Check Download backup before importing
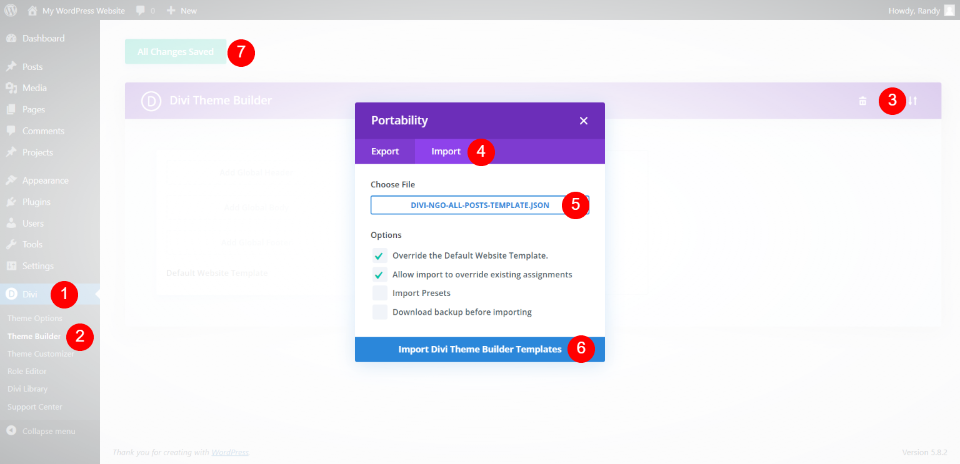Viewport: 960px width, 464px height. (380, 312)
